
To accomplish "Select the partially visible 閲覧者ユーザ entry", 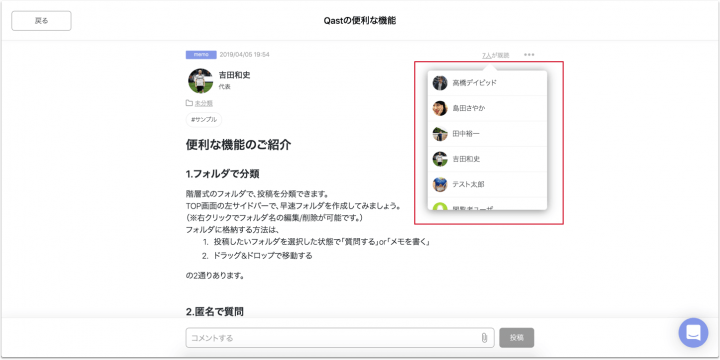I will coord(487,204).
